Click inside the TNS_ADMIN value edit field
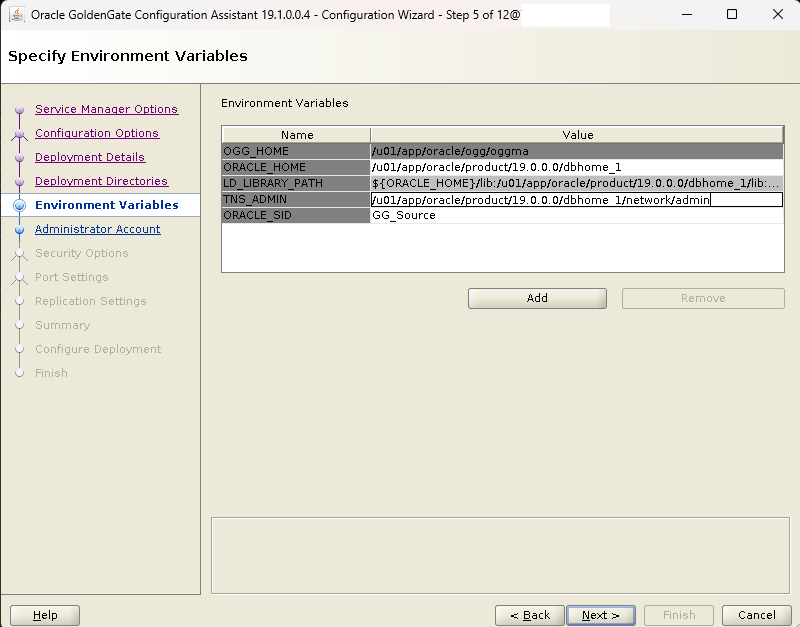 click(577, 199)
